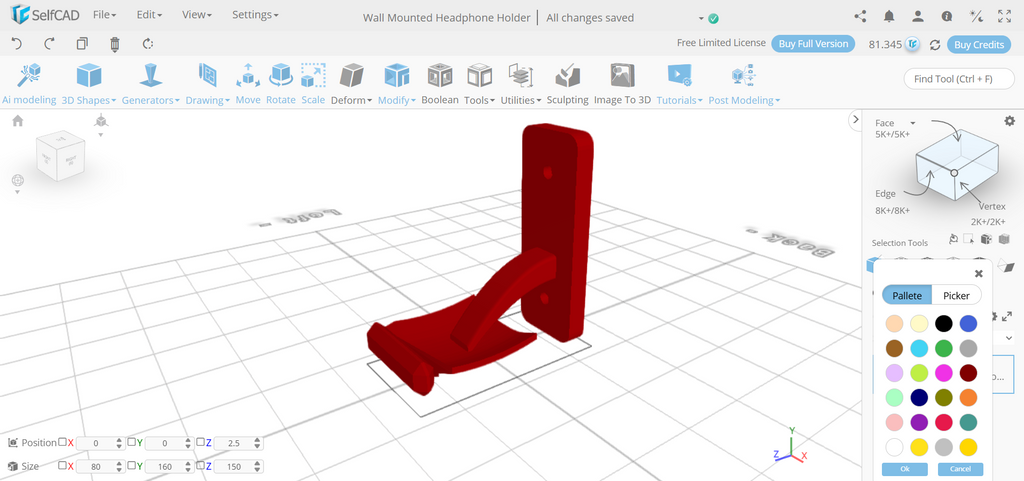Confirm color with Ok button
Viewport: 1024px width, 481px height.
point(904,469)
